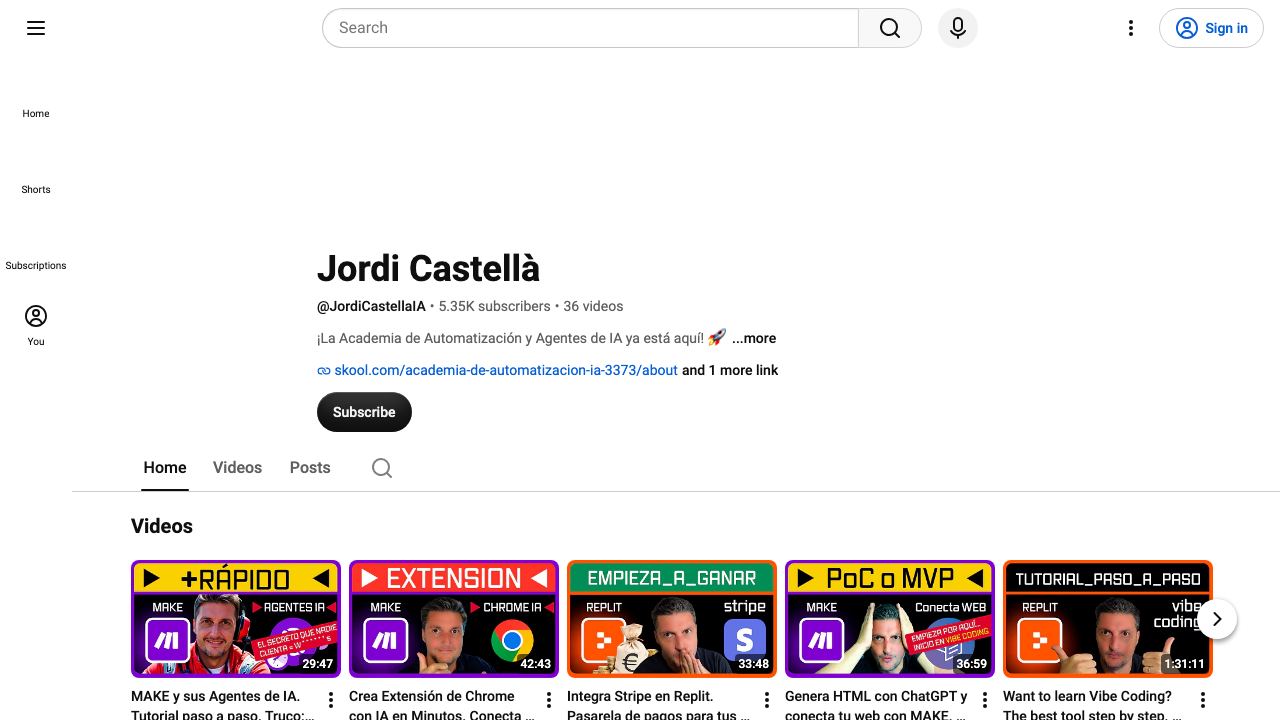Image resolution: width=1280 pixels, height=720 pixels.
Task: Click the '5.35K subscribers' text
Action: click(494, 306)
